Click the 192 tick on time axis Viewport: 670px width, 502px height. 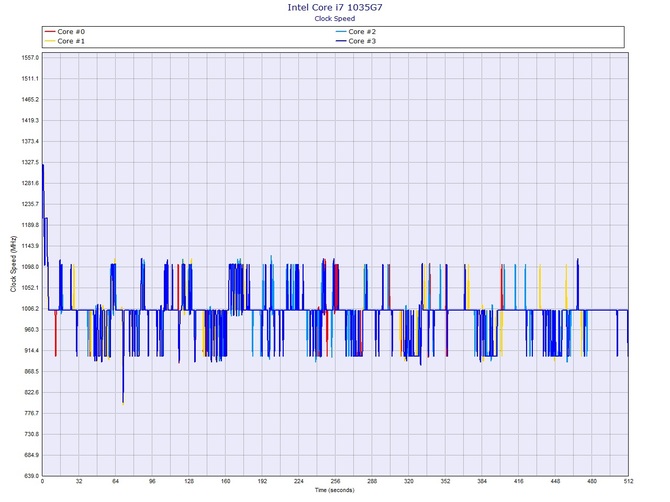(x=262, y=481)
